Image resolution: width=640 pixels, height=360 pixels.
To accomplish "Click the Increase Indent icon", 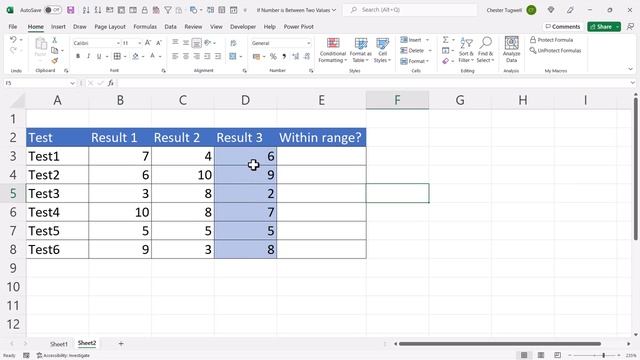I will [x=218, y=56].
